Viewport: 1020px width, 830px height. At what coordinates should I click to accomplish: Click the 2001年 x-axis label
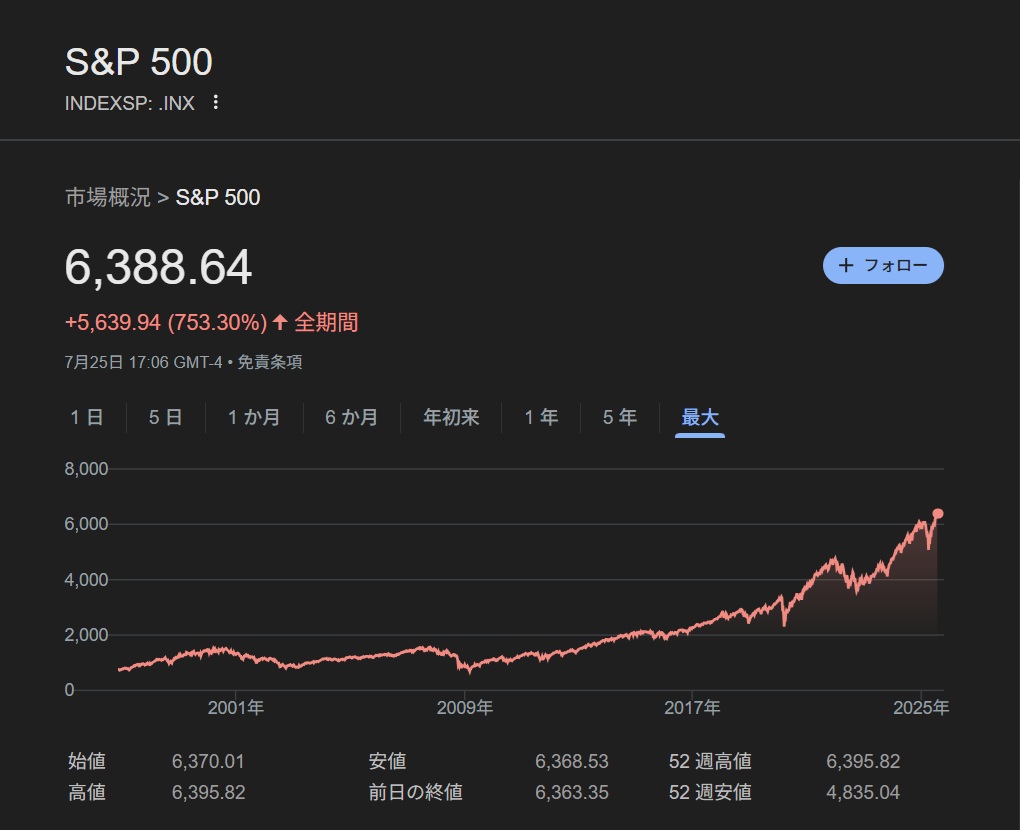pos(235,708)
